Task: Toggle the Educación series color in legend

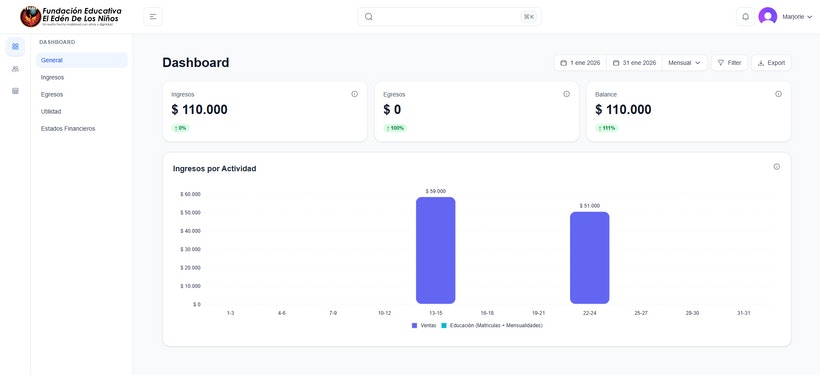Action: click(x=444, y=326)
